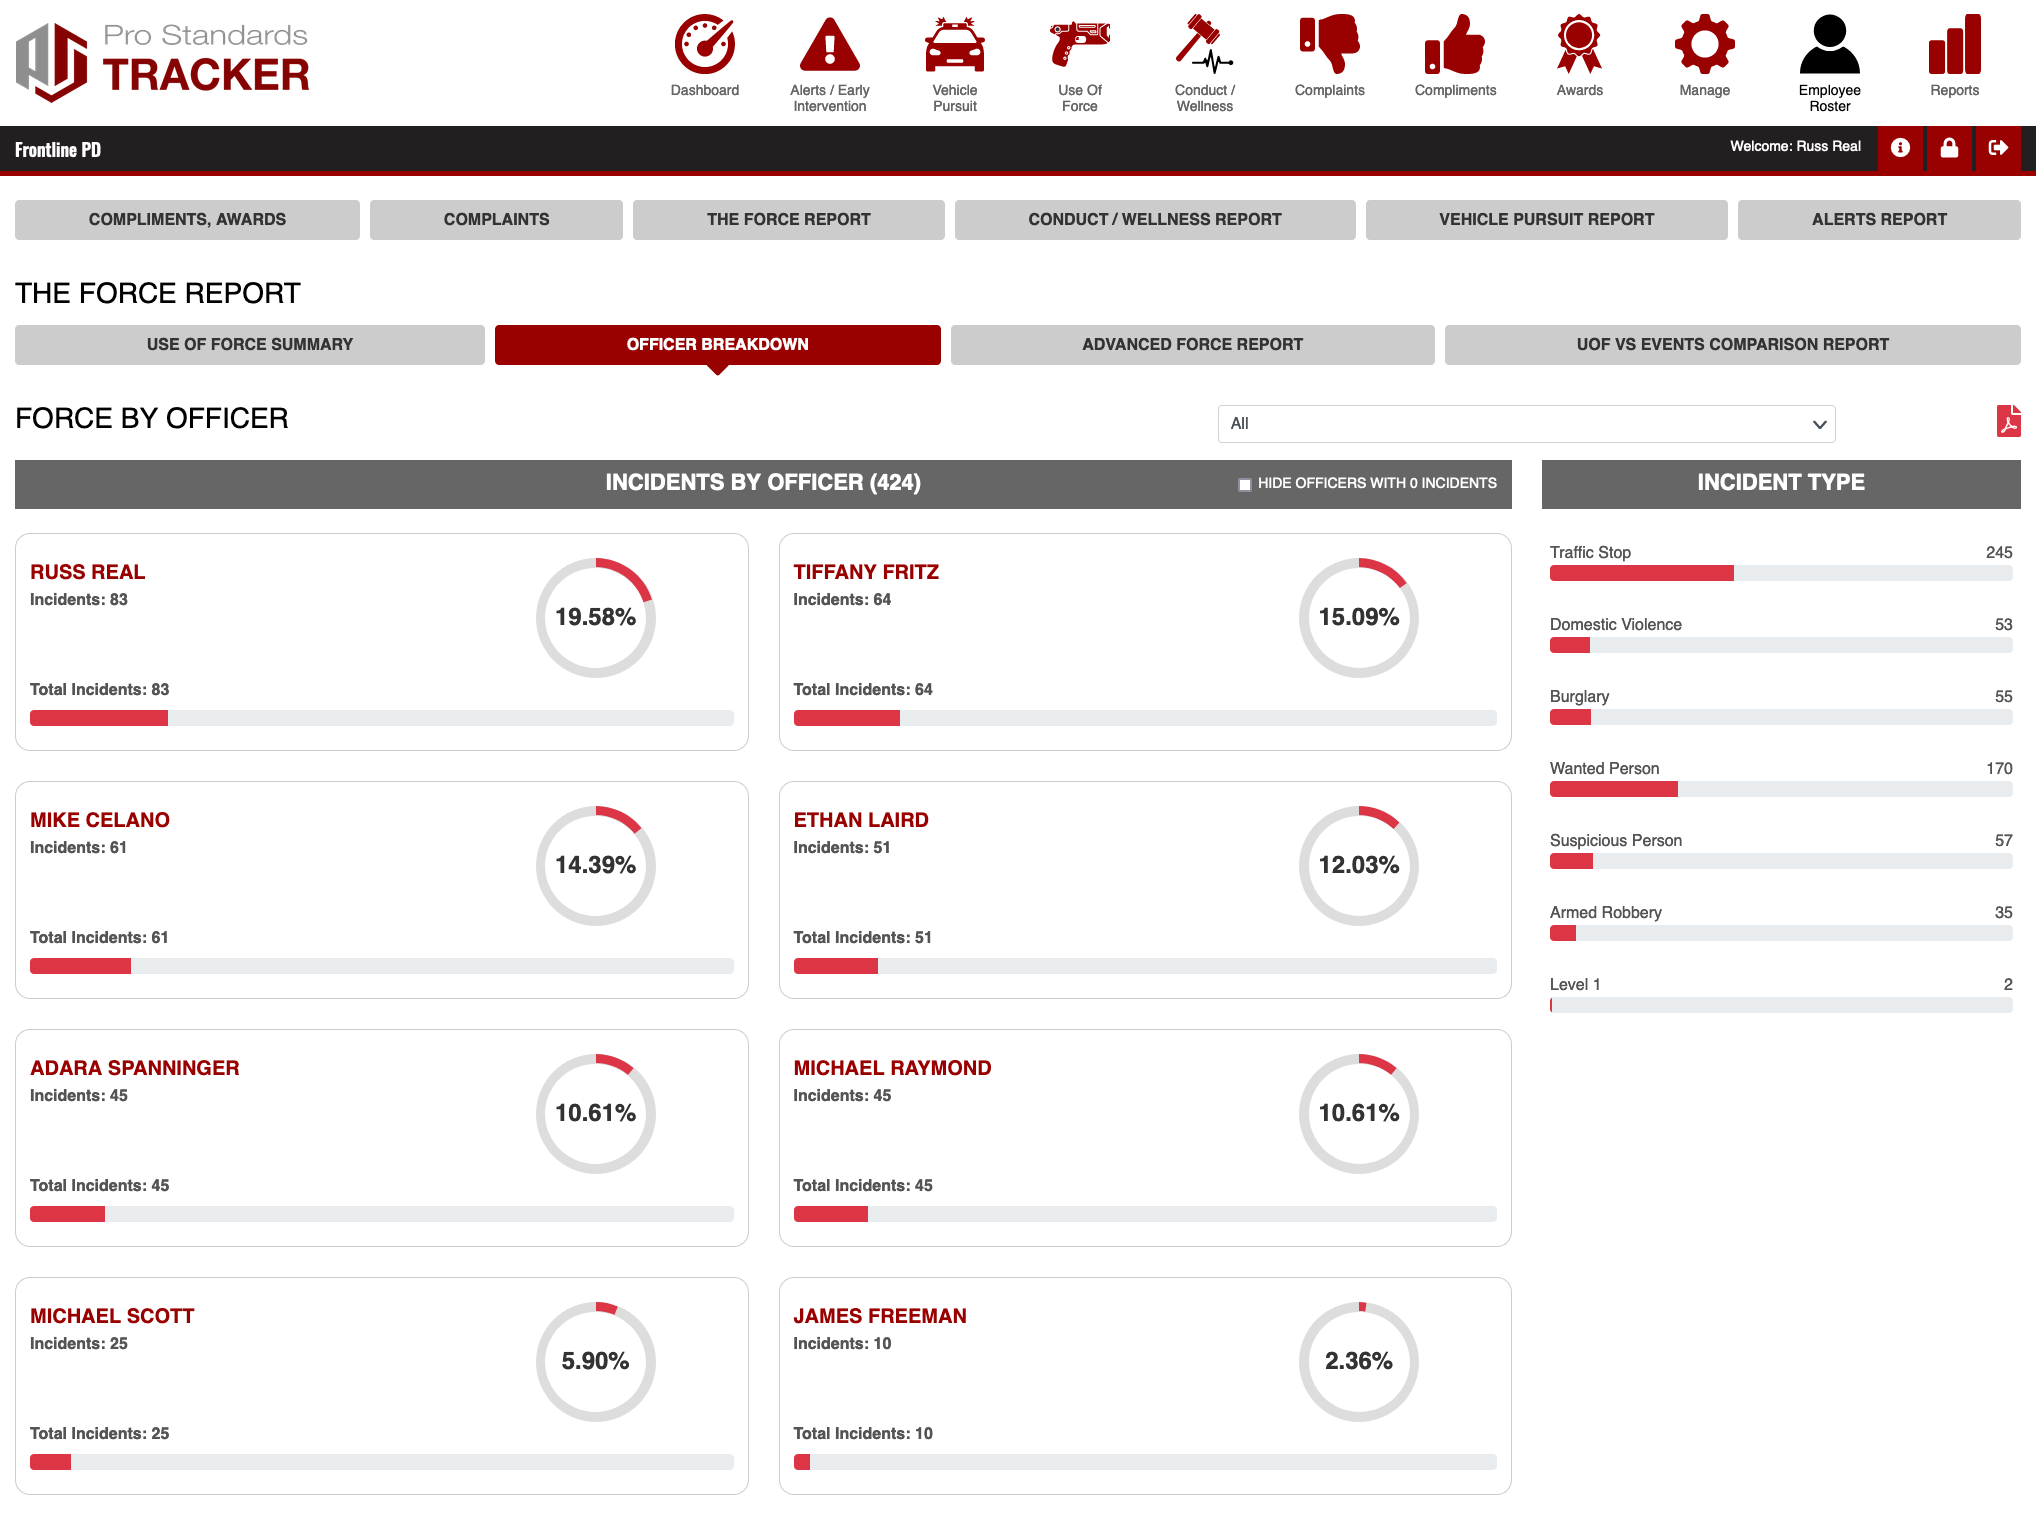
Task: Click the Russ Real officer name
Action: click(87, 572)
